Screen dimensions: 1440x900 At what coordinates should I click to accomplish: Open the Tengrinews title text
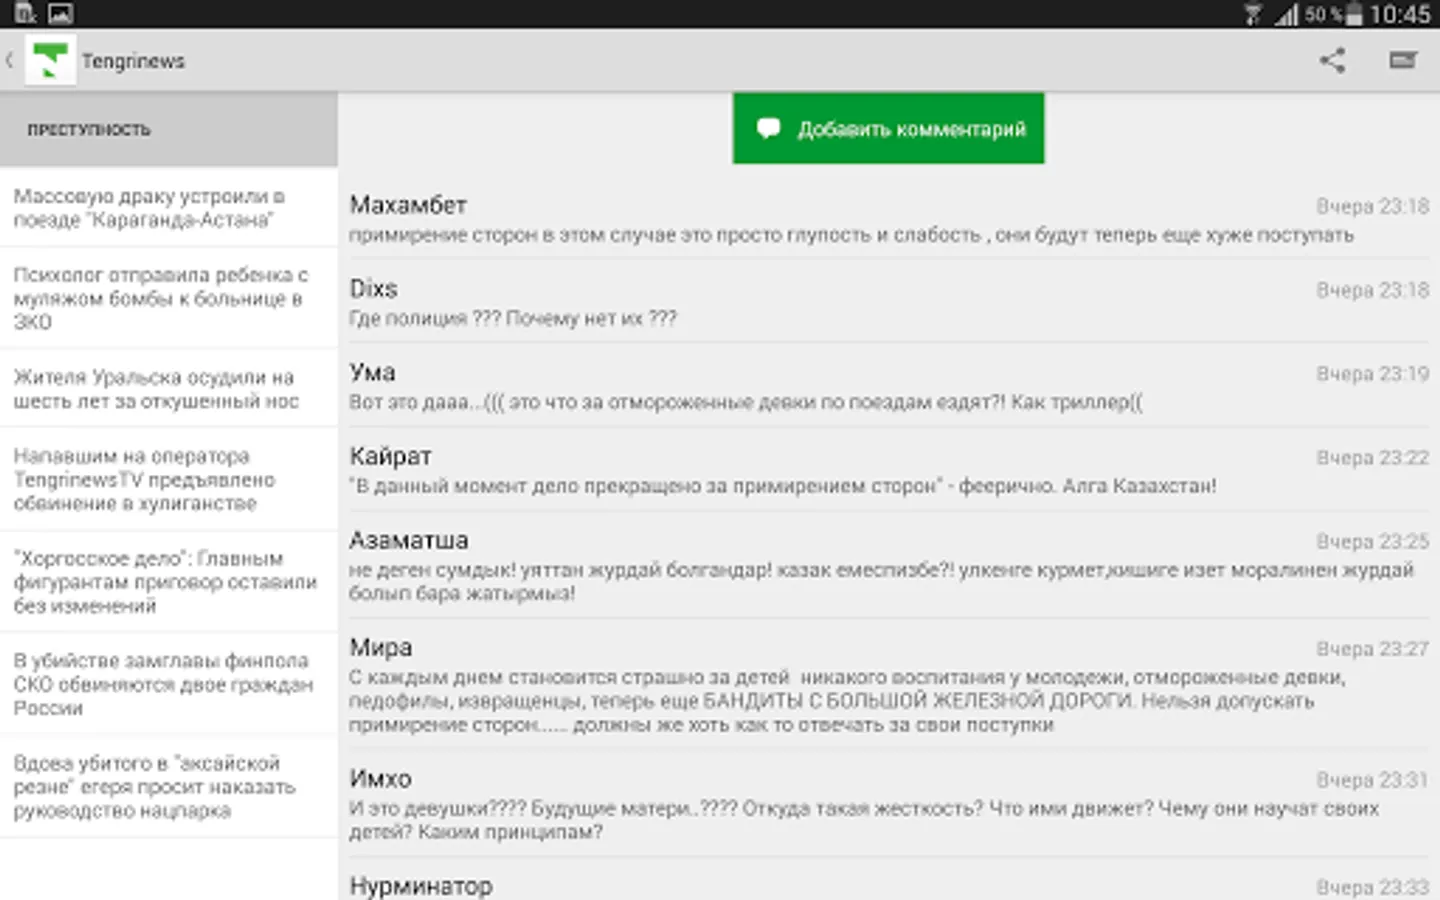coord(133,61)
